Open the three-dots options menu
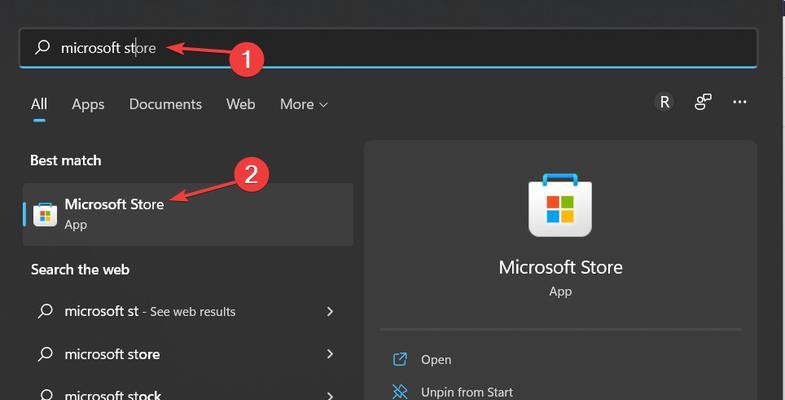This screenshot has height=400, width=785. [739, 102]
